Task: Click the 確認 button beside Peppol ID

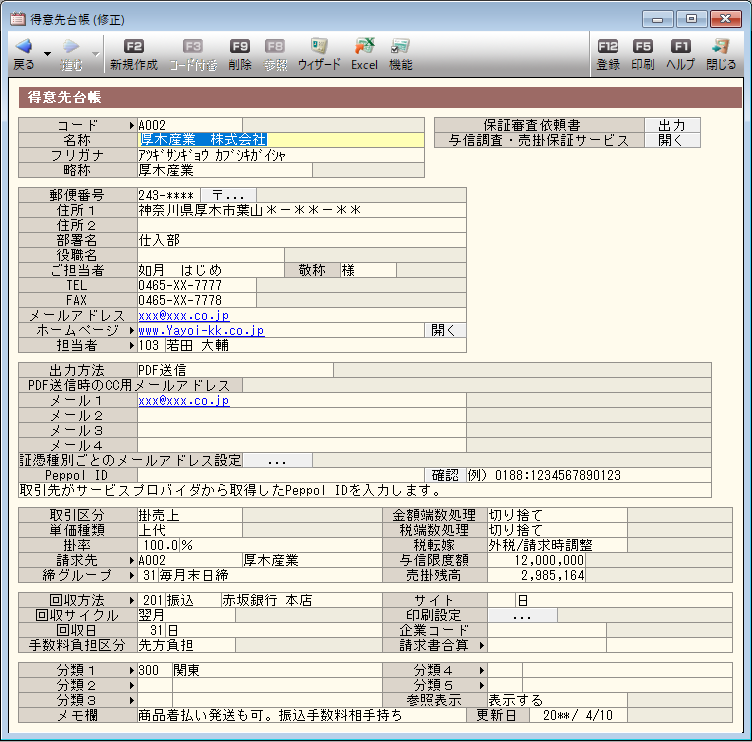Action: pos(445,475)
